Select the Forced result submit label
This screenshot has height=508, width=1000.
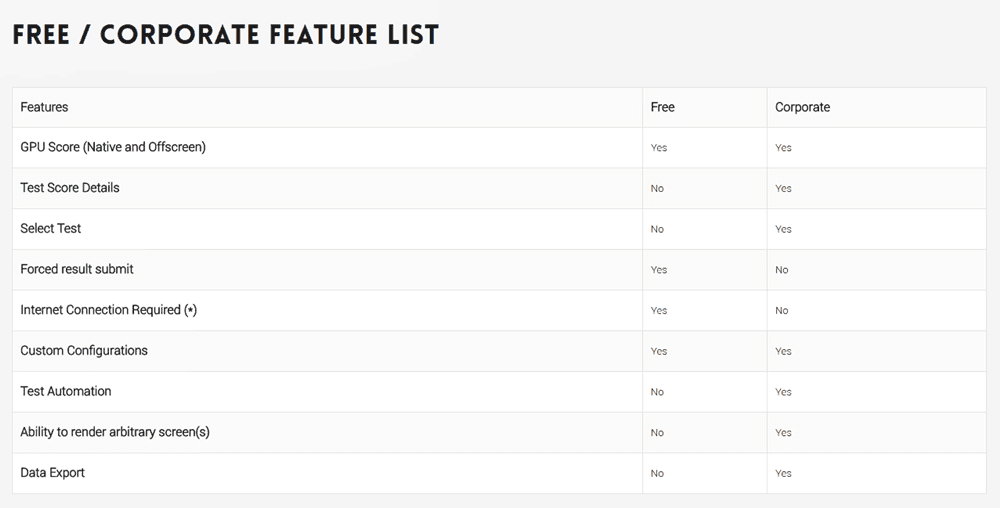click(x=77, y=269)
